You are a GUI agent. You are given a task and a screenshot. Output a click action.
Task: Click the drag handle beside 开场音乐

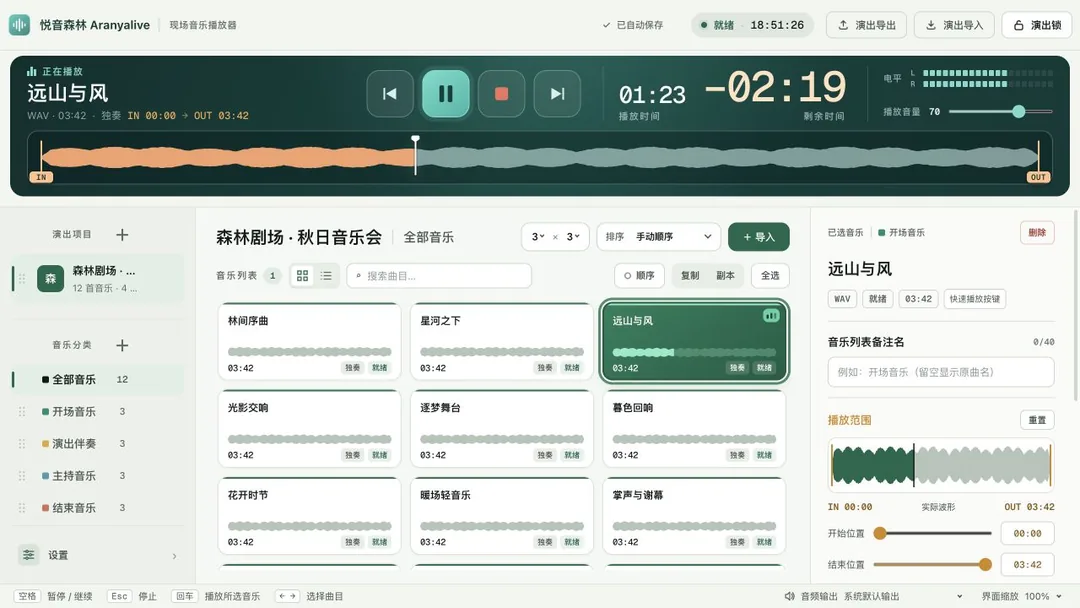pos(22,412)
